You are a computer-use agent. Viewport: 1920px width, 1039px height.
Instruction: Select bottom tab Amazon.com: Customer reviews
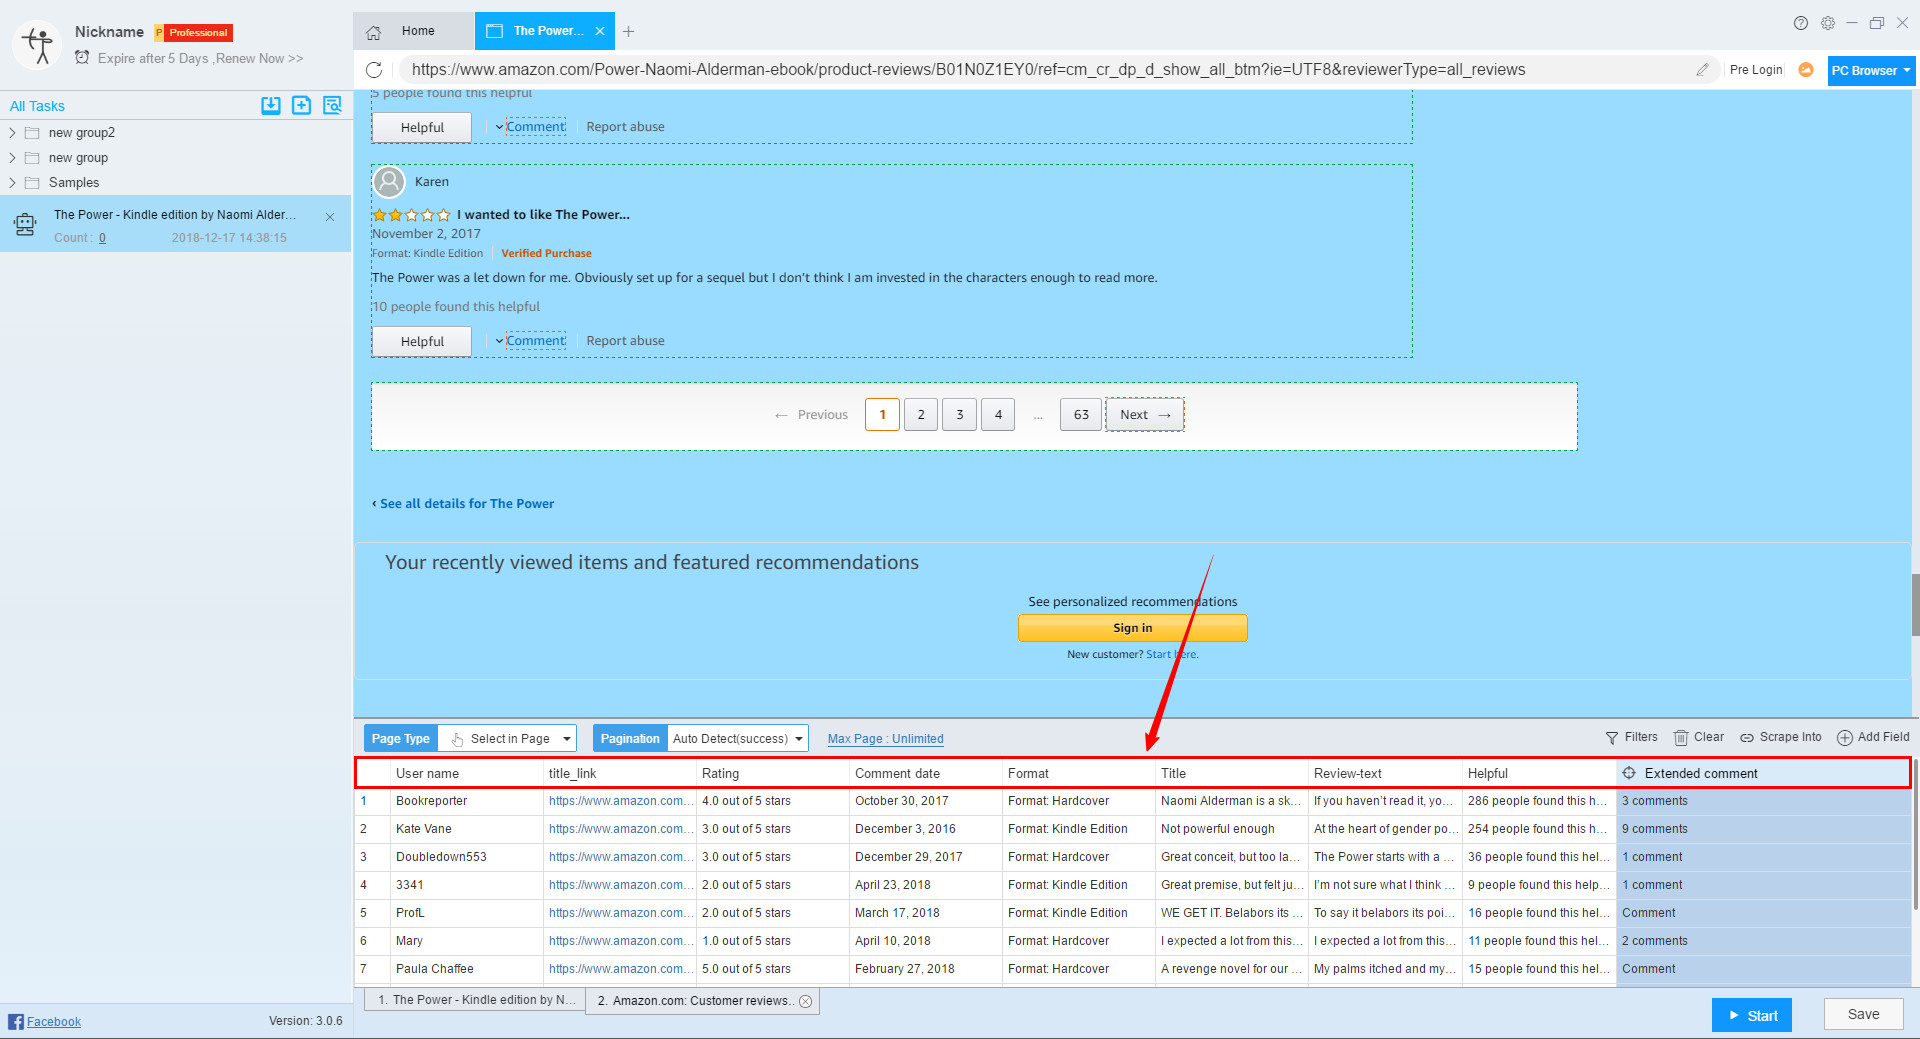[x=703, y=1001]
